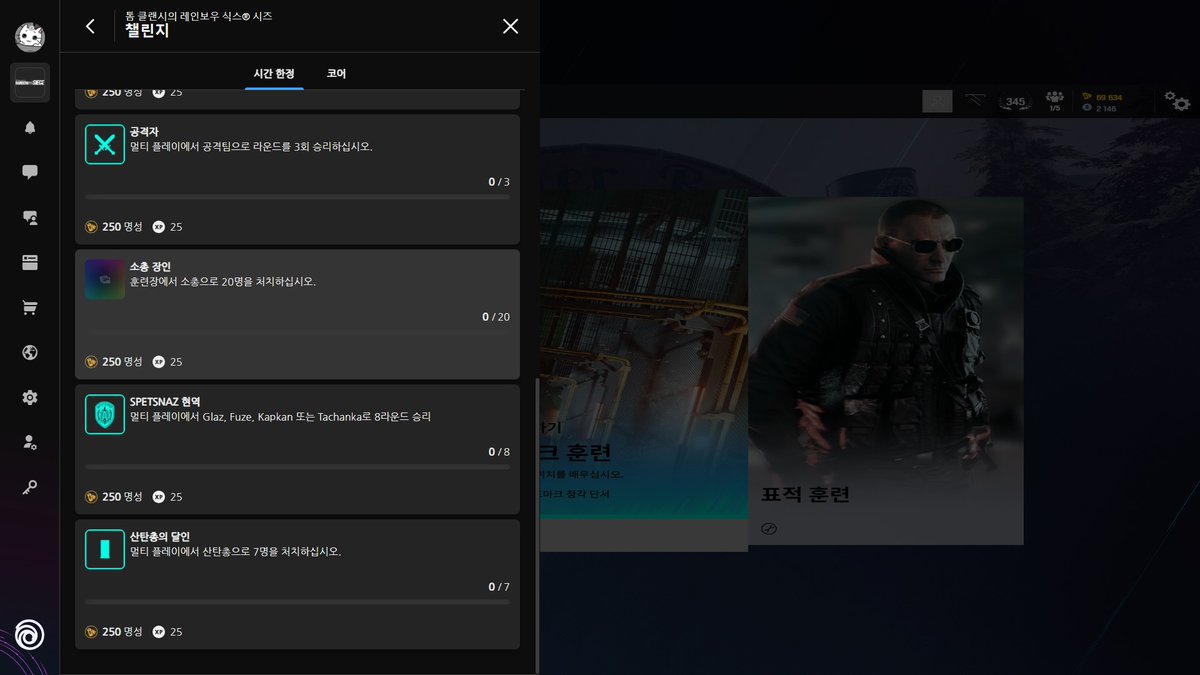
Task: Click the 공격팀으로 라운드를 3회 승리 description
Action: pyautogui.click(x=251, y=147)
